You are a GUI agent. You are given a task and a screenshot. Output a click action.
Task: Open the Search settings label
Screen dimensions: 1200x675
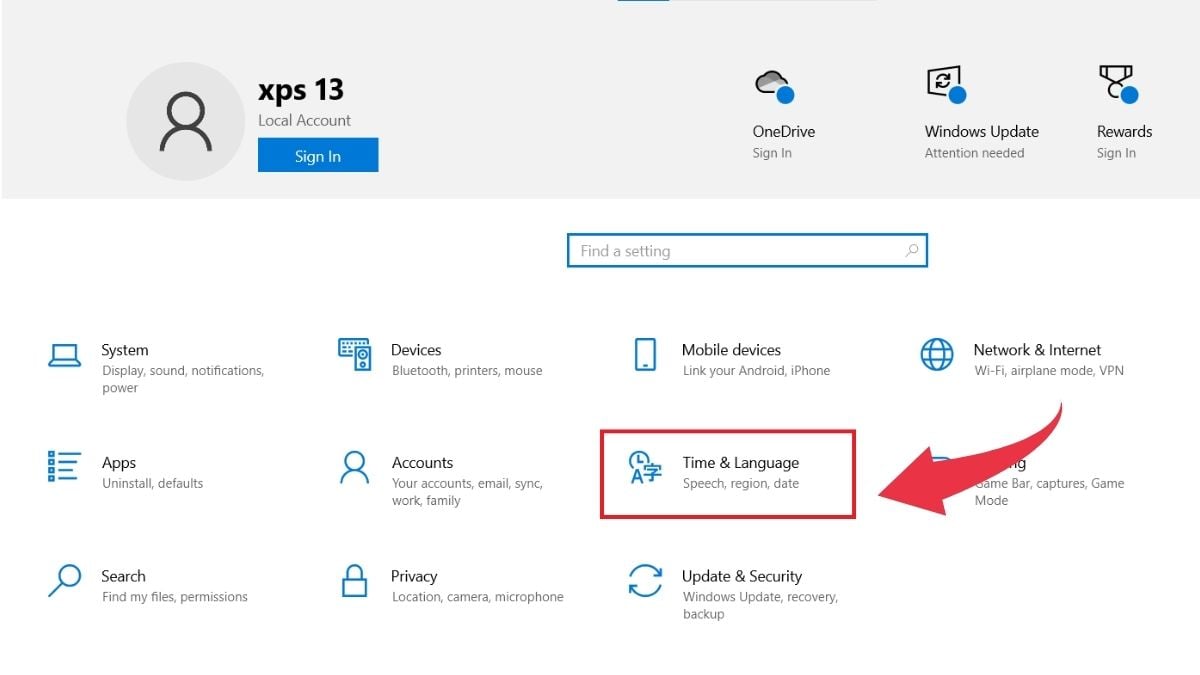pos(123,576)
